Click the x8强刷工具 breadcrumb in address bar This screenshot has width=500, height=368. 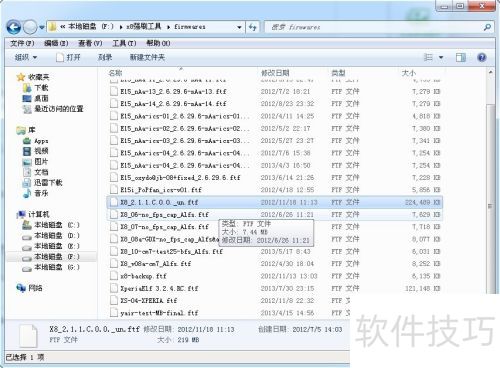point(143,27)
